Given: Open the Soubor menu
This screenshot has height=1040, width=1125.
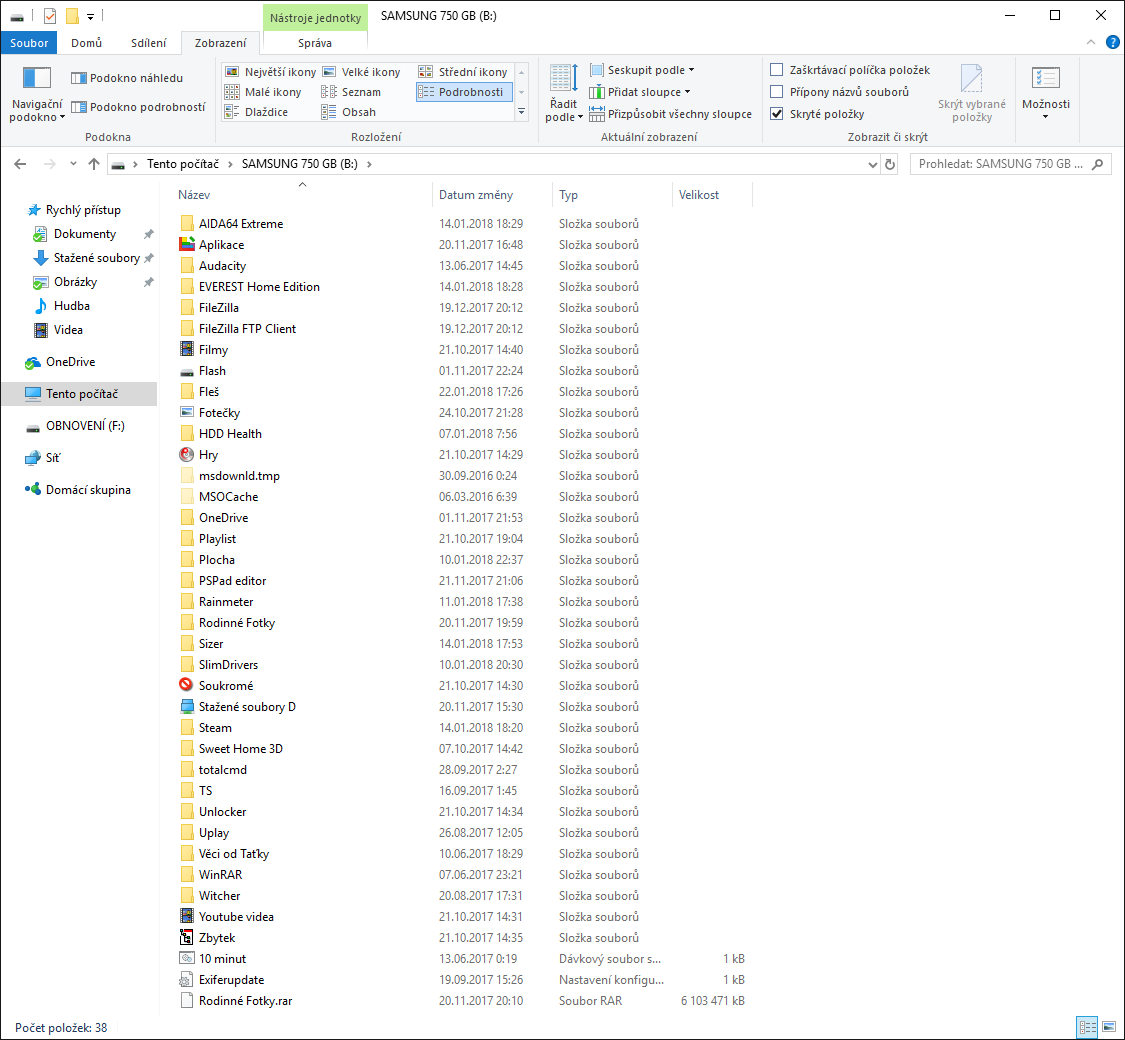Looking at the screenshot, I should [x=29, y=43].
